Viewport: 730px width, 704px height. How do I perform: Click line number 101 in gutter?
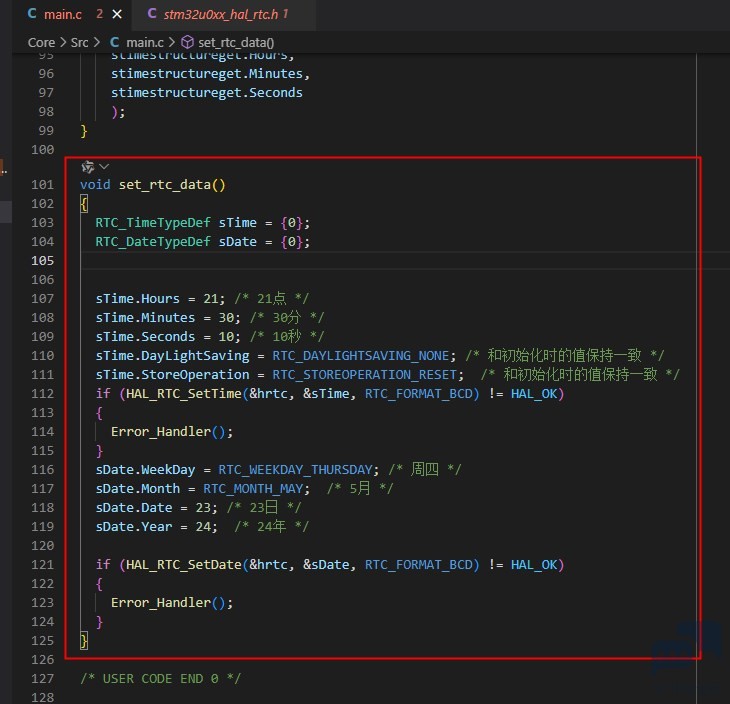42,184
